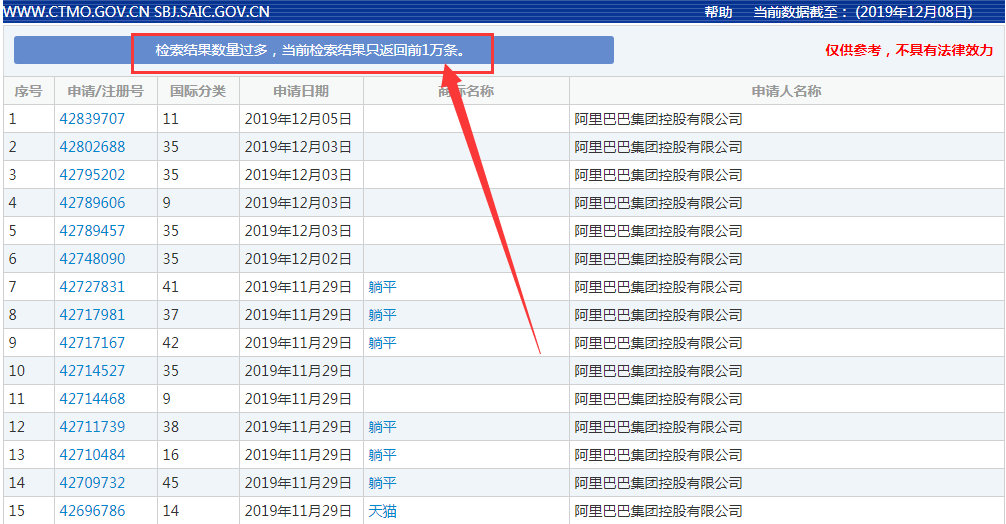Click the 仅供参考，不具有法律效力 disclaimer text
Viewport: 1006px width, 524px height.
click(909, 50)
